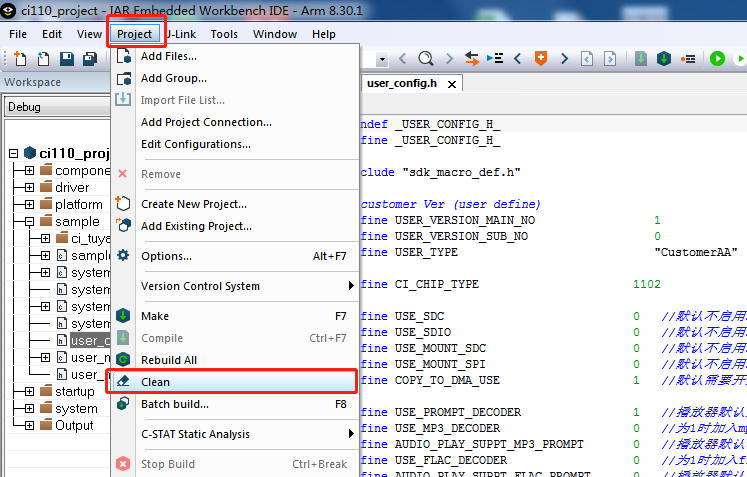Select the startup folder in workspace tree

[x=75, y=392]
